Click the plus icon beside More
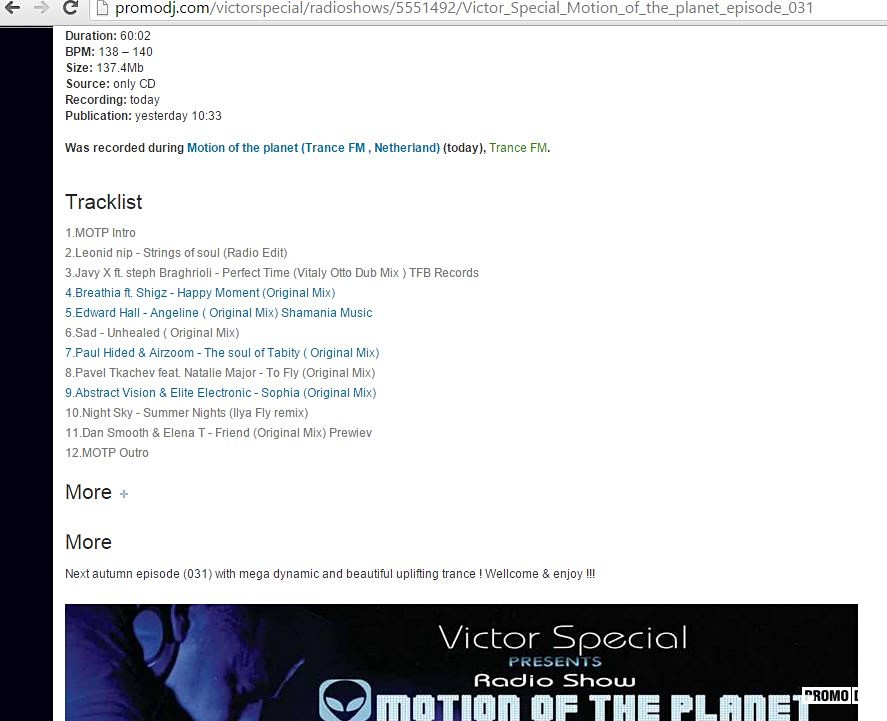Screen dimensions: 887x721 tap(124, 494)
